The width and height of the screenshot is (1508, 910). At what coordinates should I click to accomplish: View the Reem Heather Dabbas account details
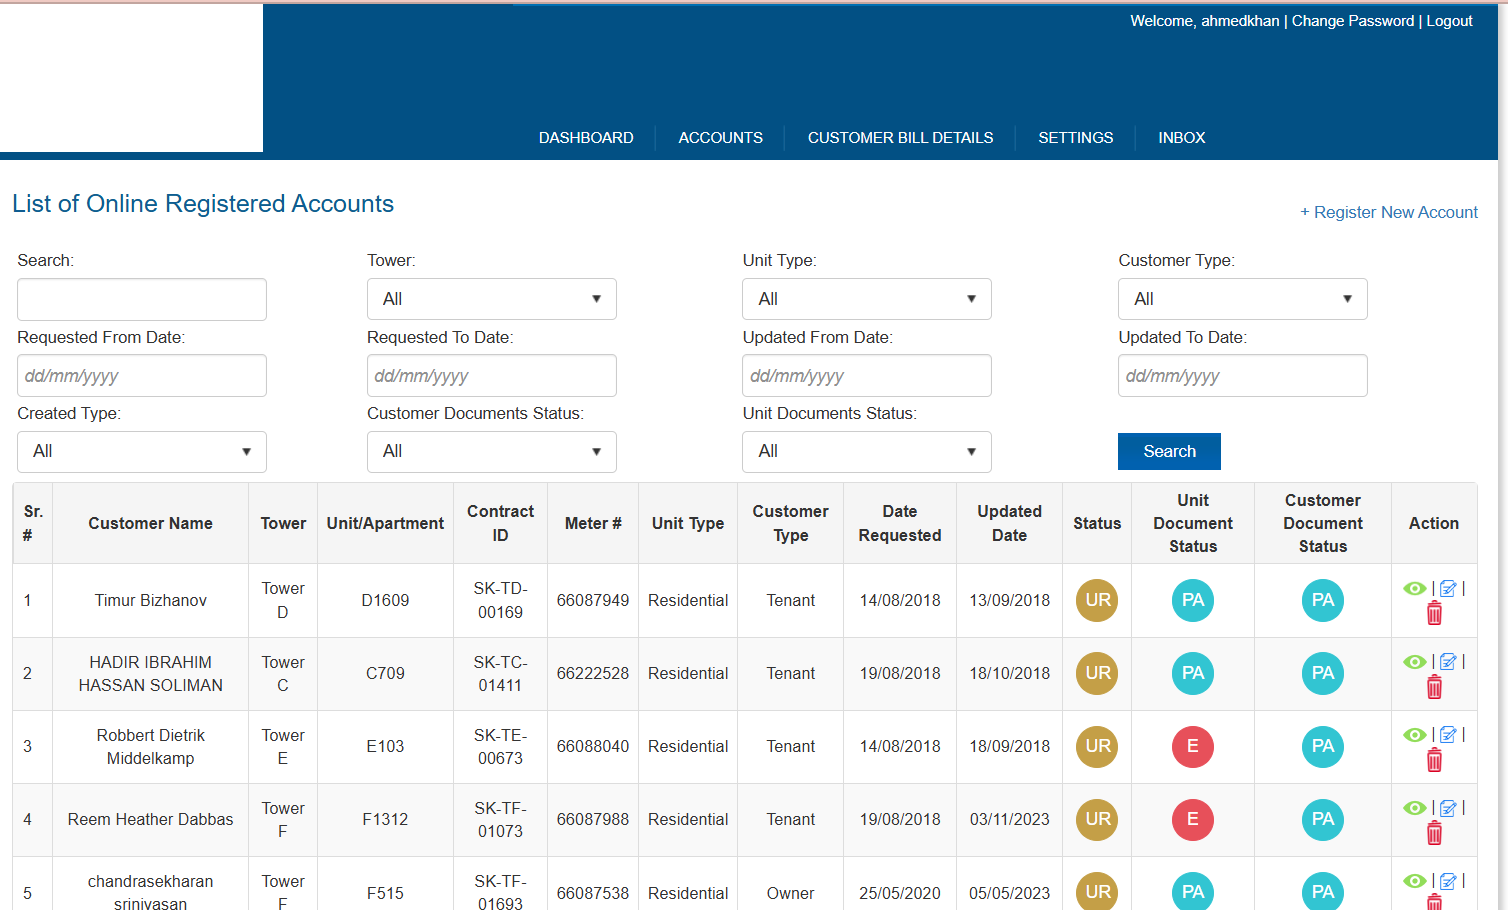tap(1414, 808)
